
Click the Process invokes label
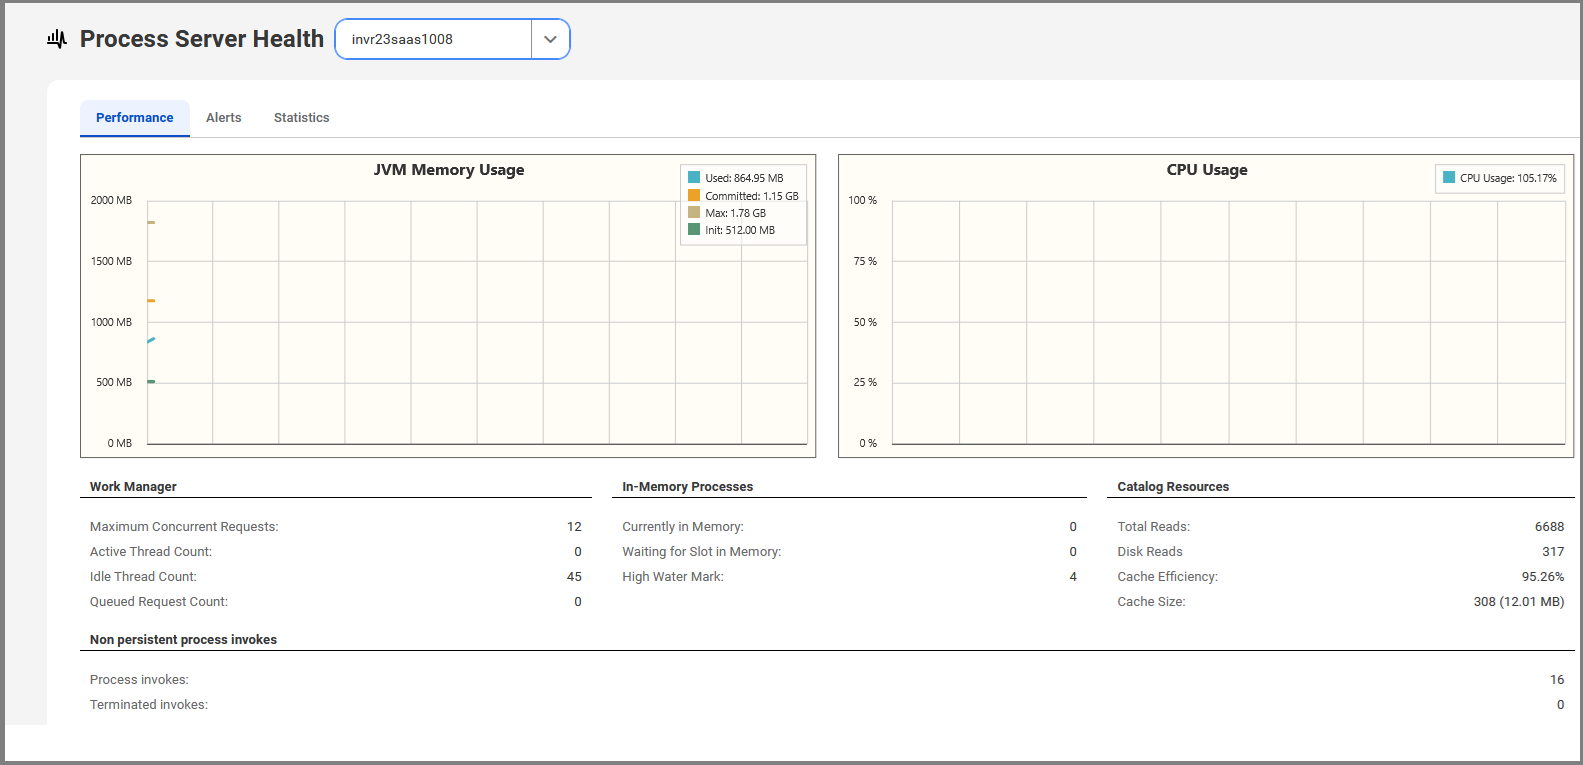point(139,680)
